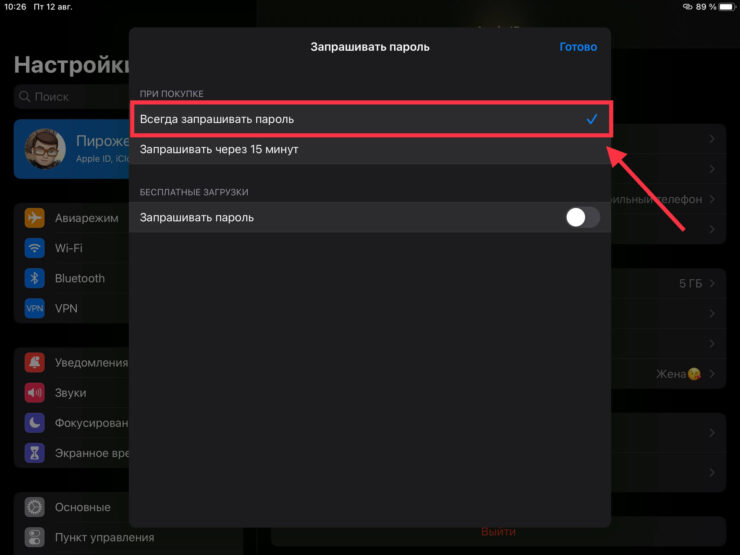Image resolution: width=740 pixels, height=555 pixels.
Task: Open General settings gear icon
Action: (x=36, y=508)
